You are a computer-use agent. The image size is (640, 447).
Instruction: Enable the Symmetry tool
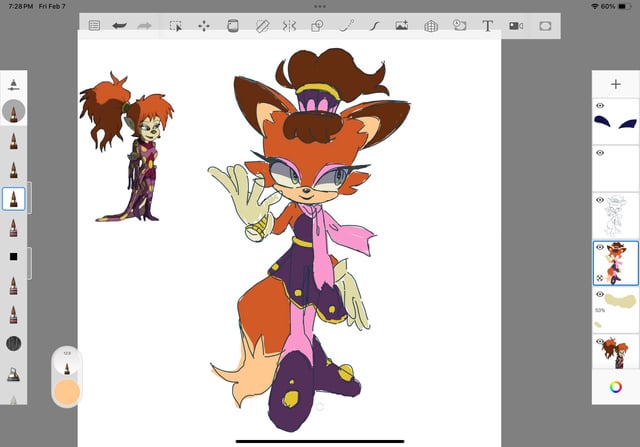tap(289, 26)
